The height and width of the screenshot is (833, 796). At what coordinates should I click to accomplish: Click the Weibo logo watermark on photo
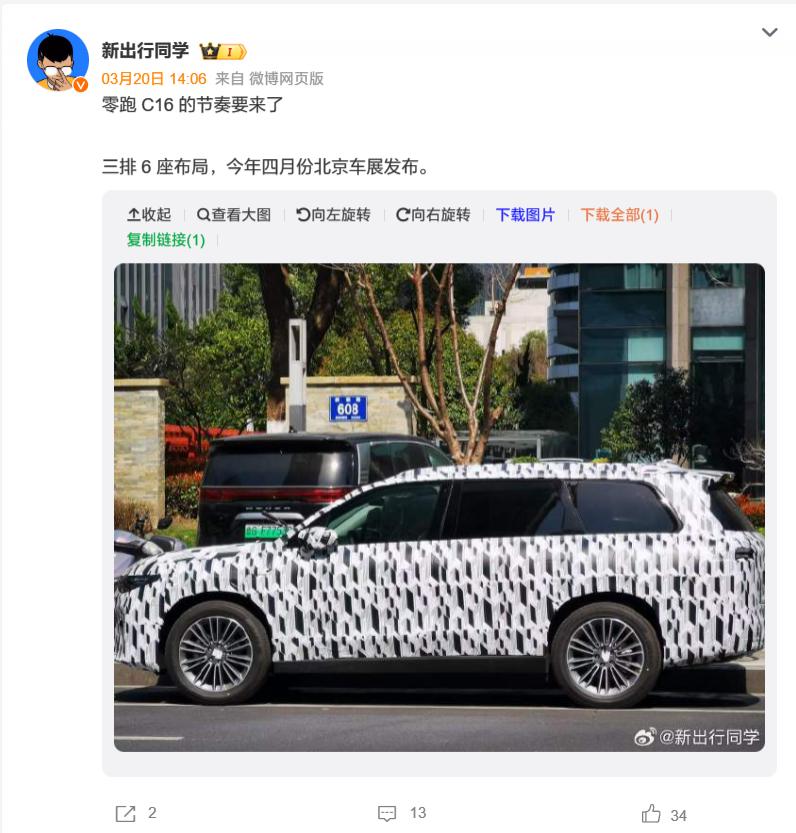tap(645, 737)
